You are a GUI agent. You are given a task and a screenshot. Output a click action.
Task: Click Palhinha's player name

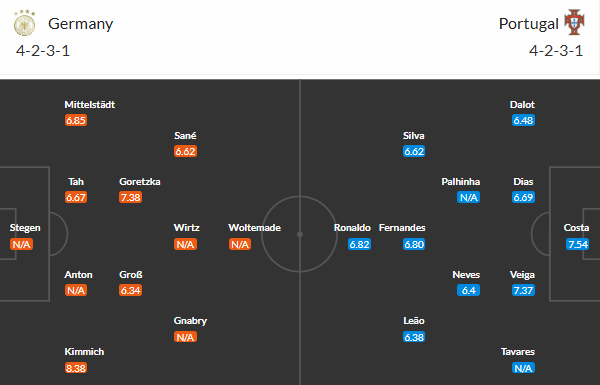(x=460, y=182)
